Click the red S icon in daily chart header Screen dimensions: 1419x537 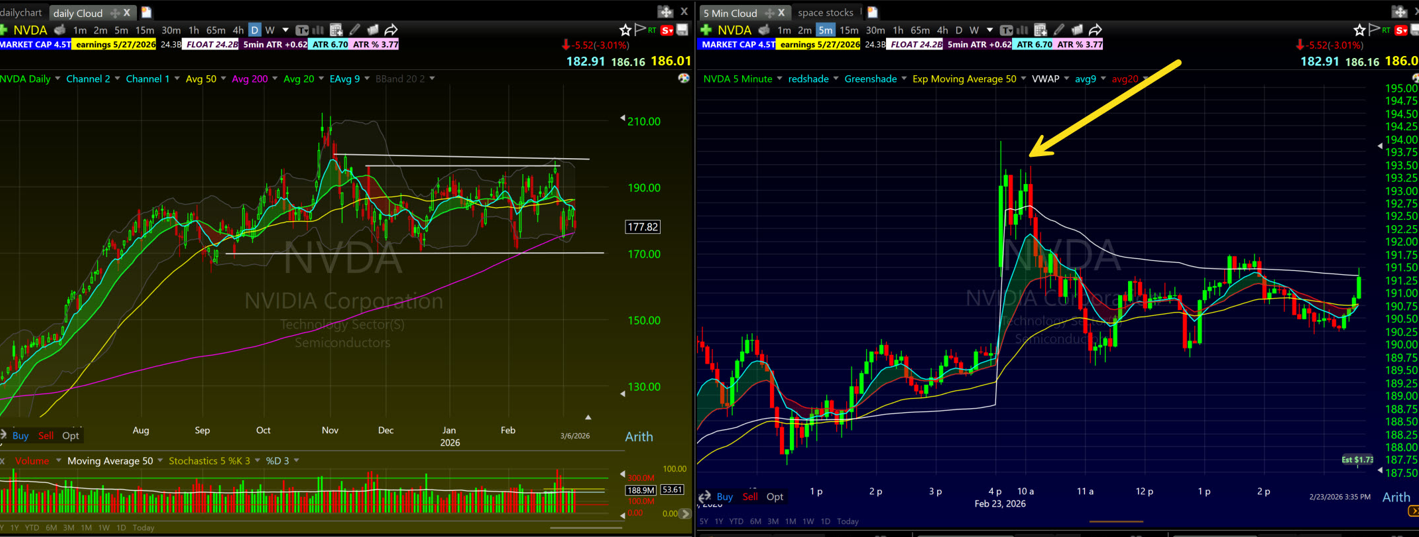pos(667,31)
